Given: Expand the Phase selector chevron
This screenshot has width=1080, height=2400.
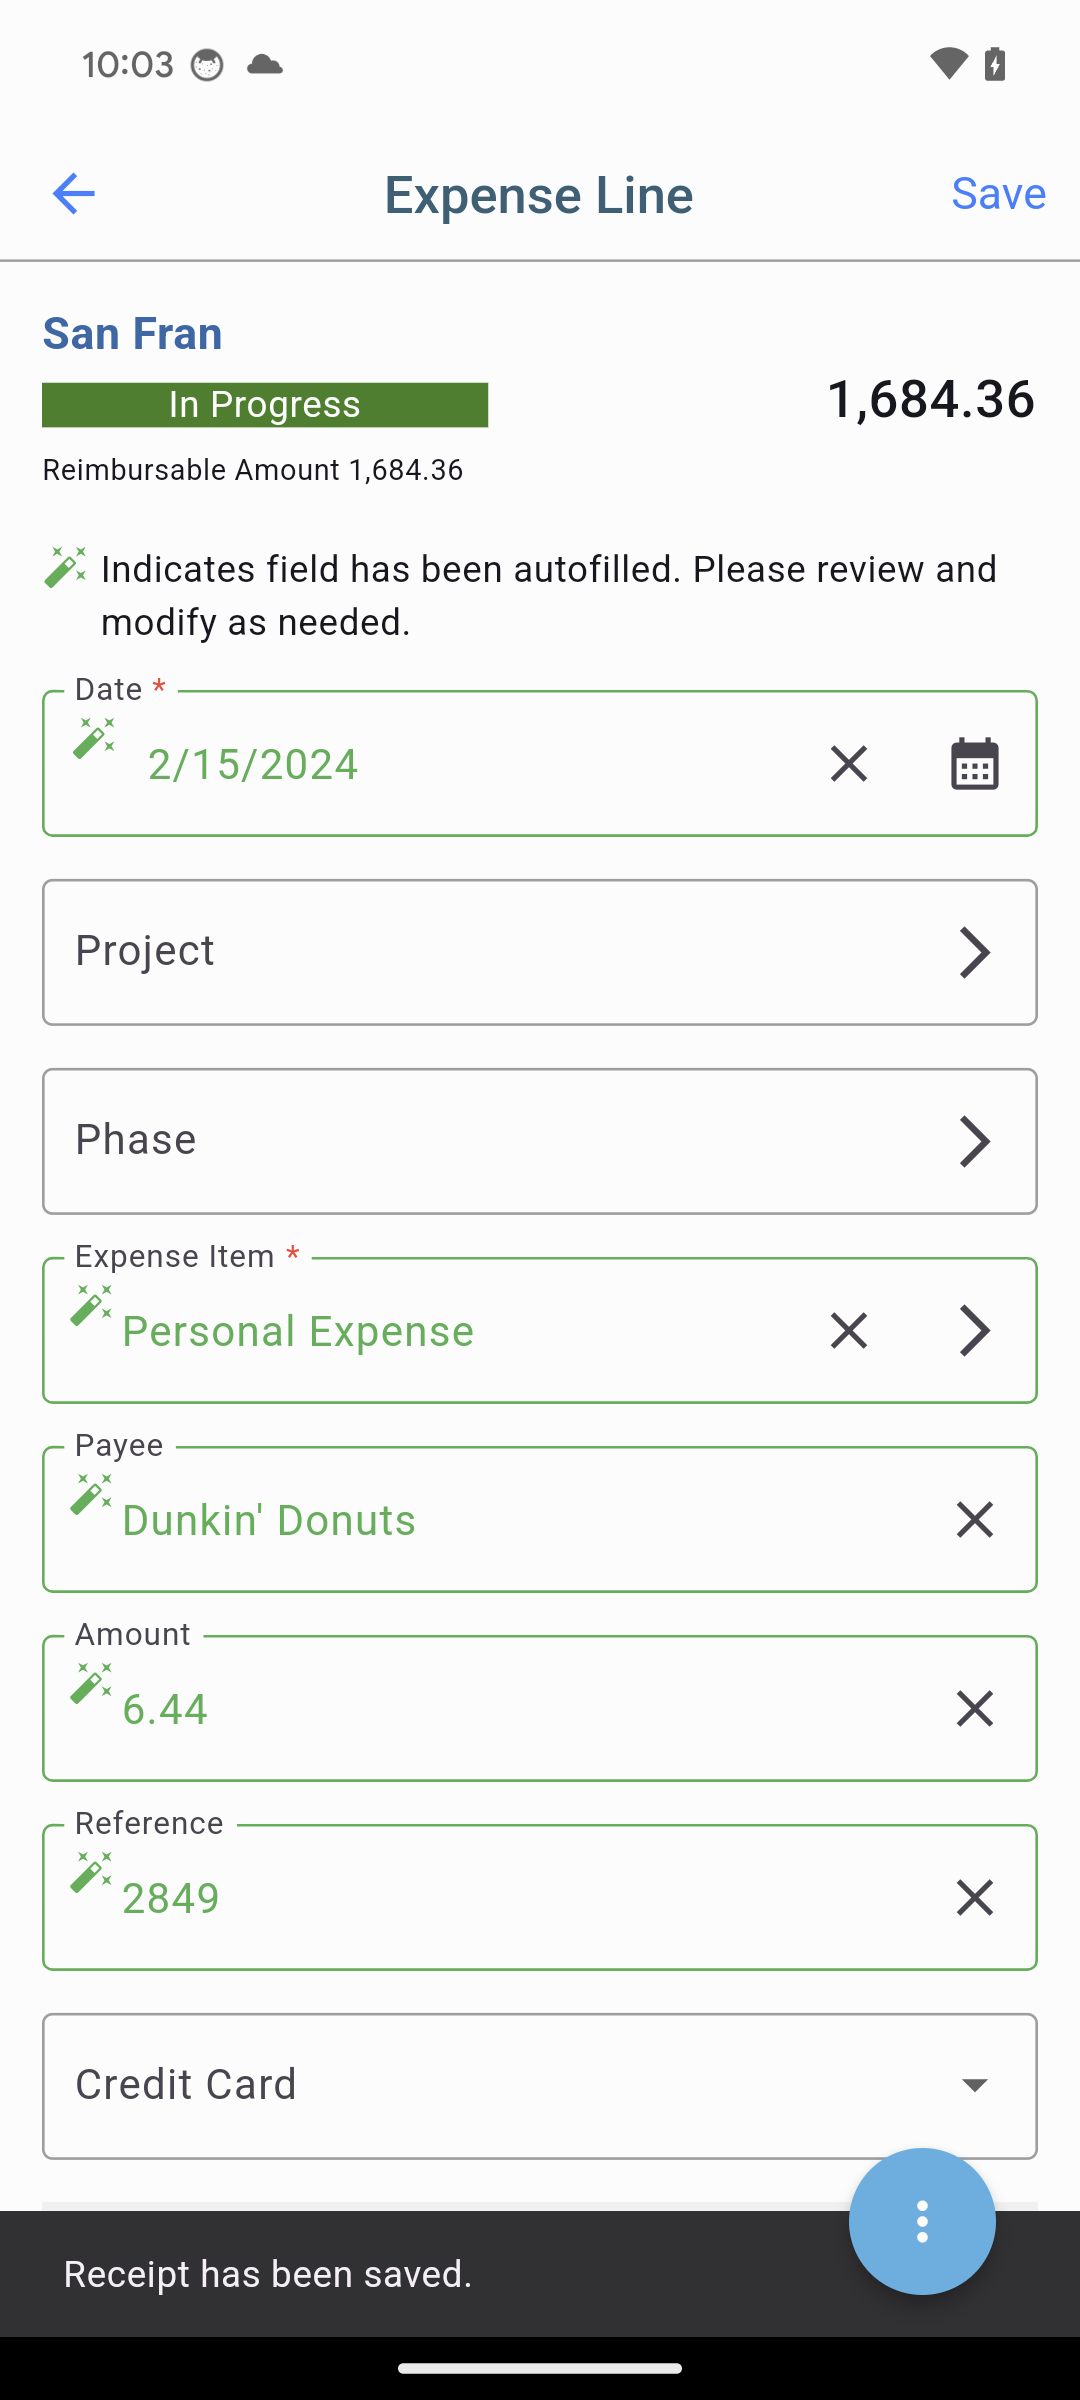Looking at the screenshot, I should point(974,1141).
